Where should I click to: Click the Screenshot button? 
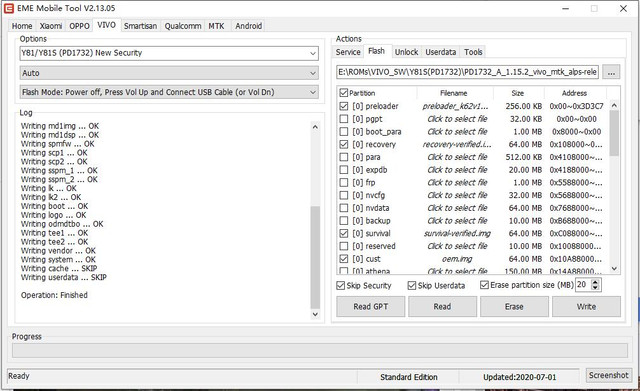[609, 375]
